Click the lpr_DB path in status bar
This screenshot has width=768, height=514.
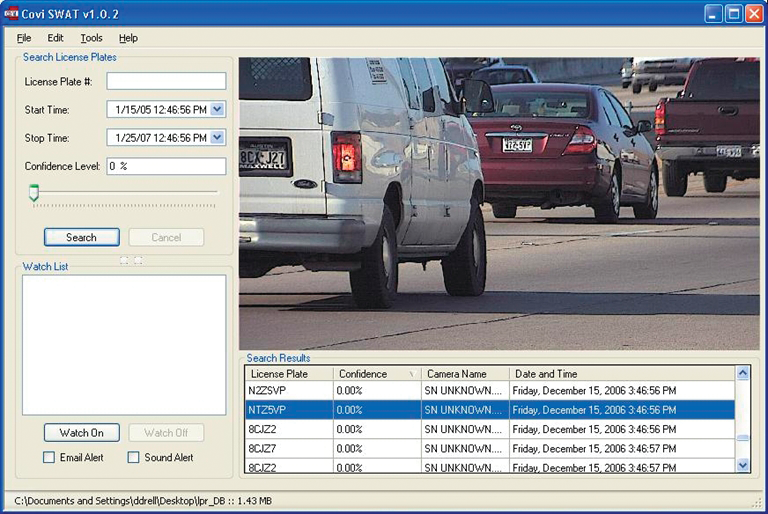(x=143, y=501)
